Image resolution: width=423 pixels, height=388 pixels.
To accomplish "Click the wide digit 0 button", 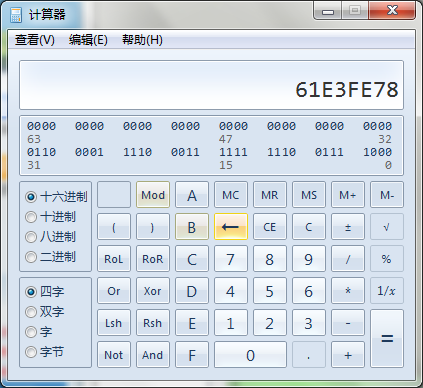I will 250,355.
